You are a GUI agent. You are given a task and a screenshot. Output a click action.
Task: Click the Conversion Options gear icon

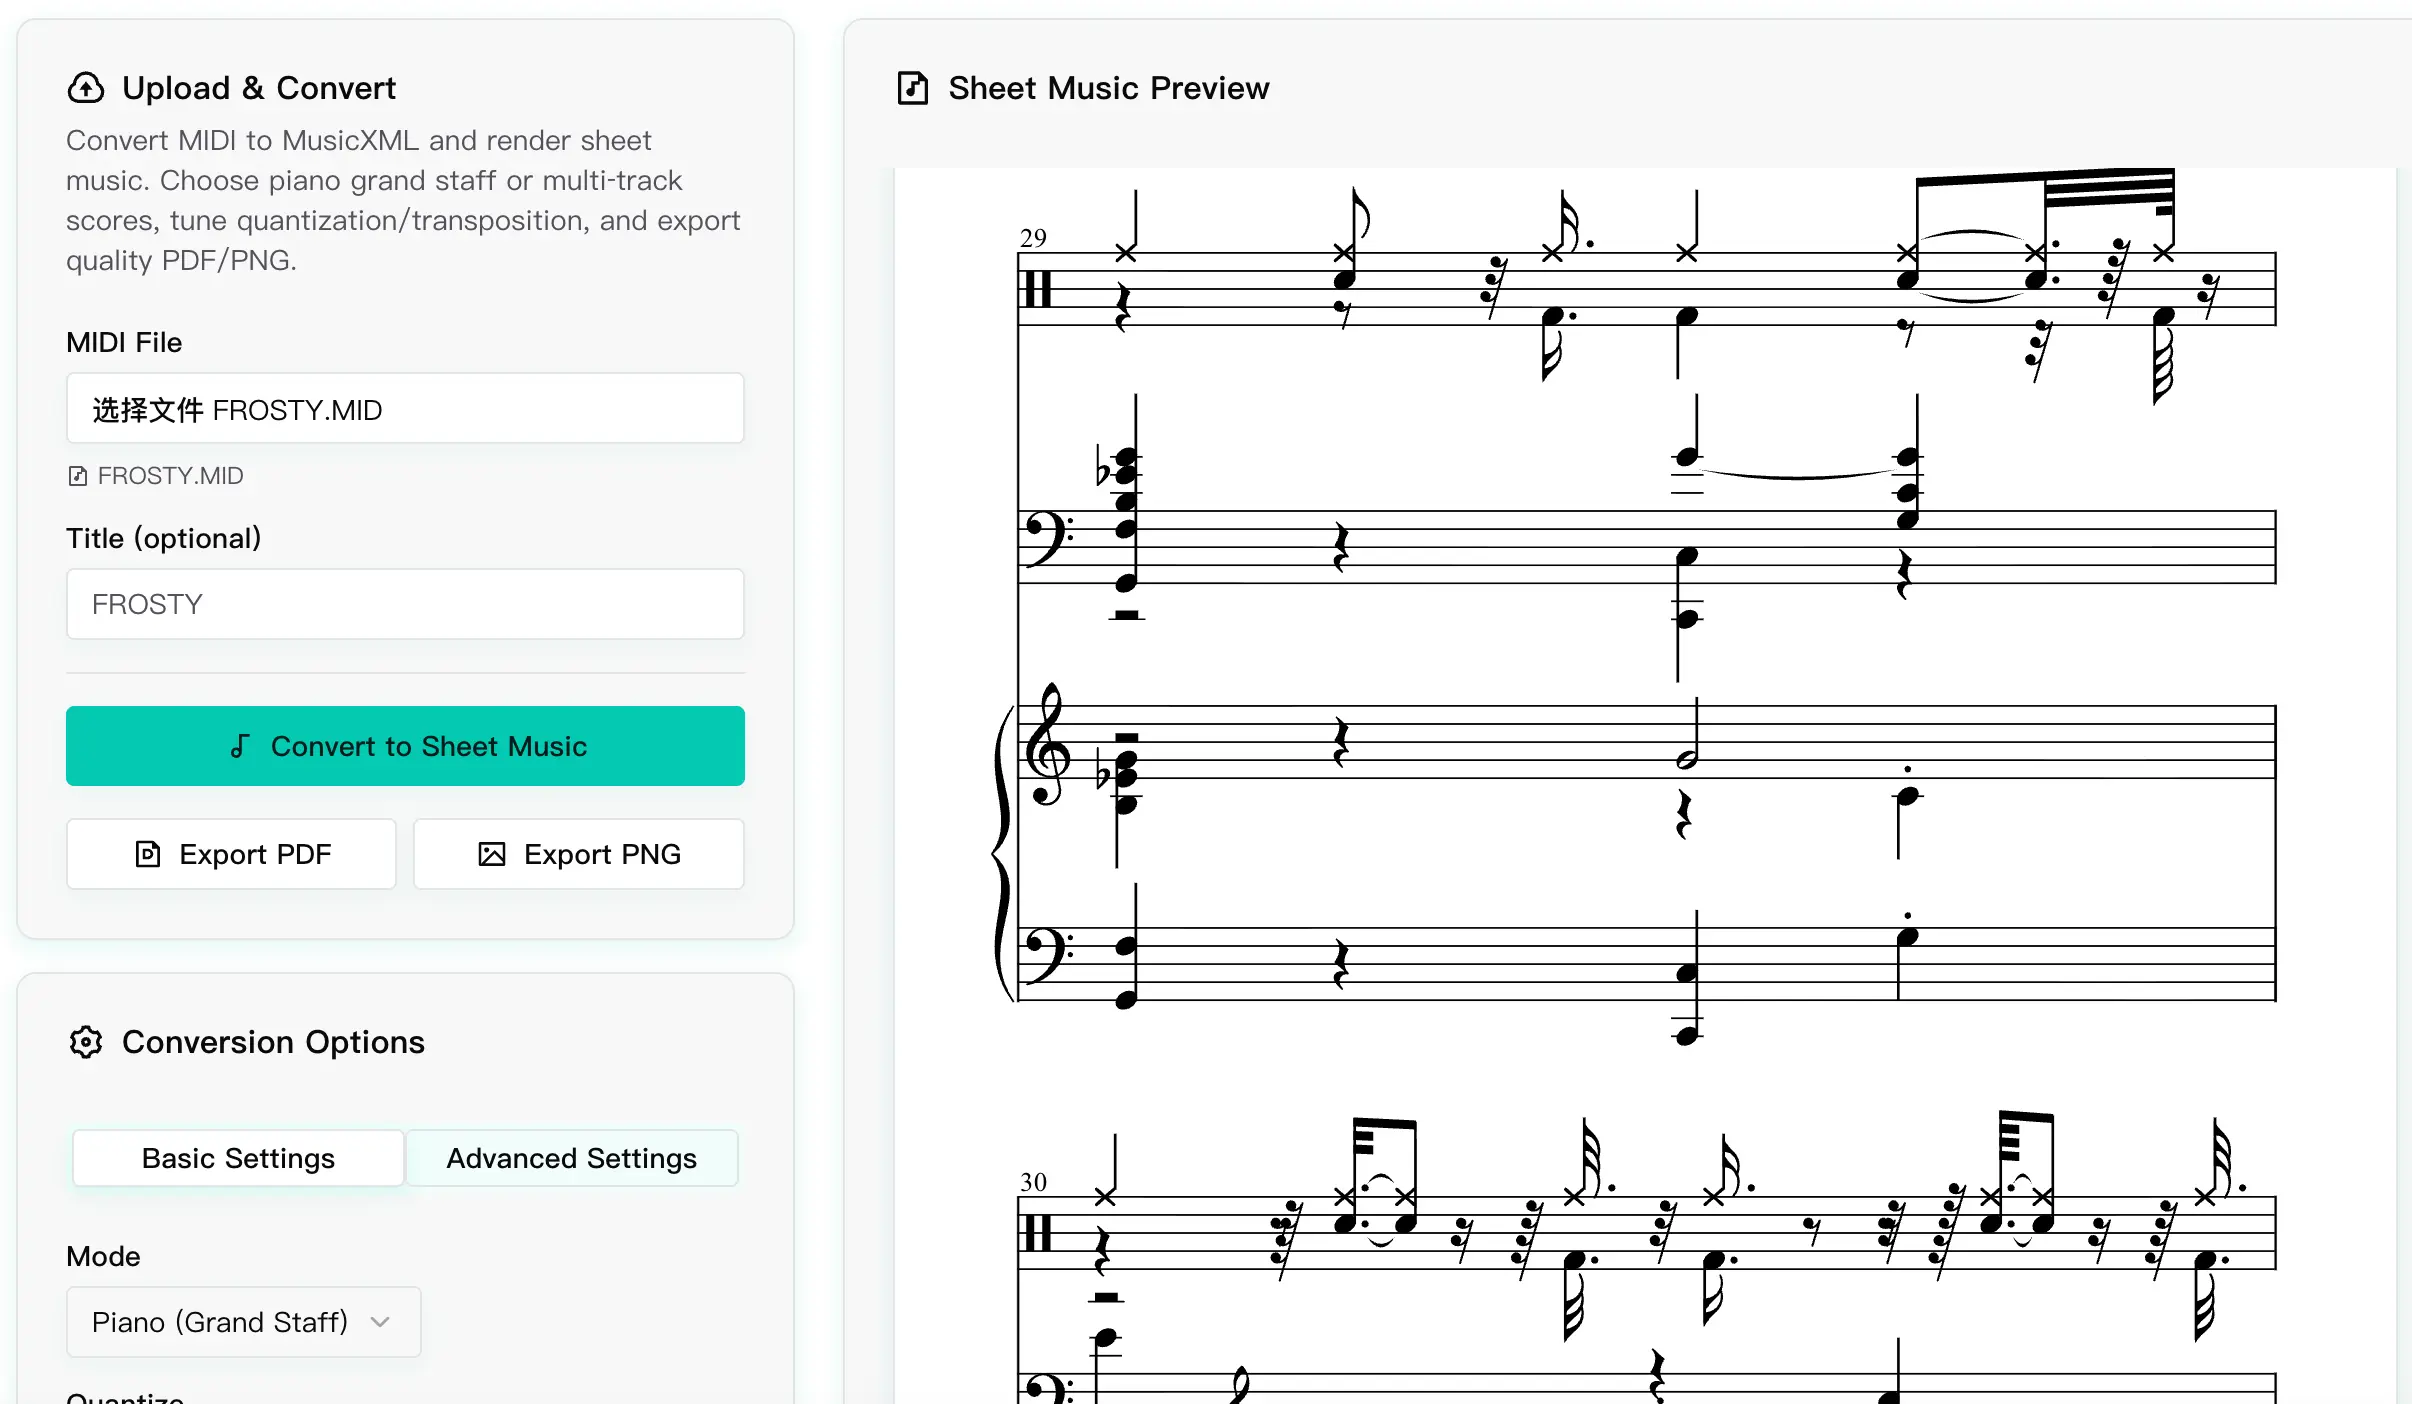pos(86,1042)
